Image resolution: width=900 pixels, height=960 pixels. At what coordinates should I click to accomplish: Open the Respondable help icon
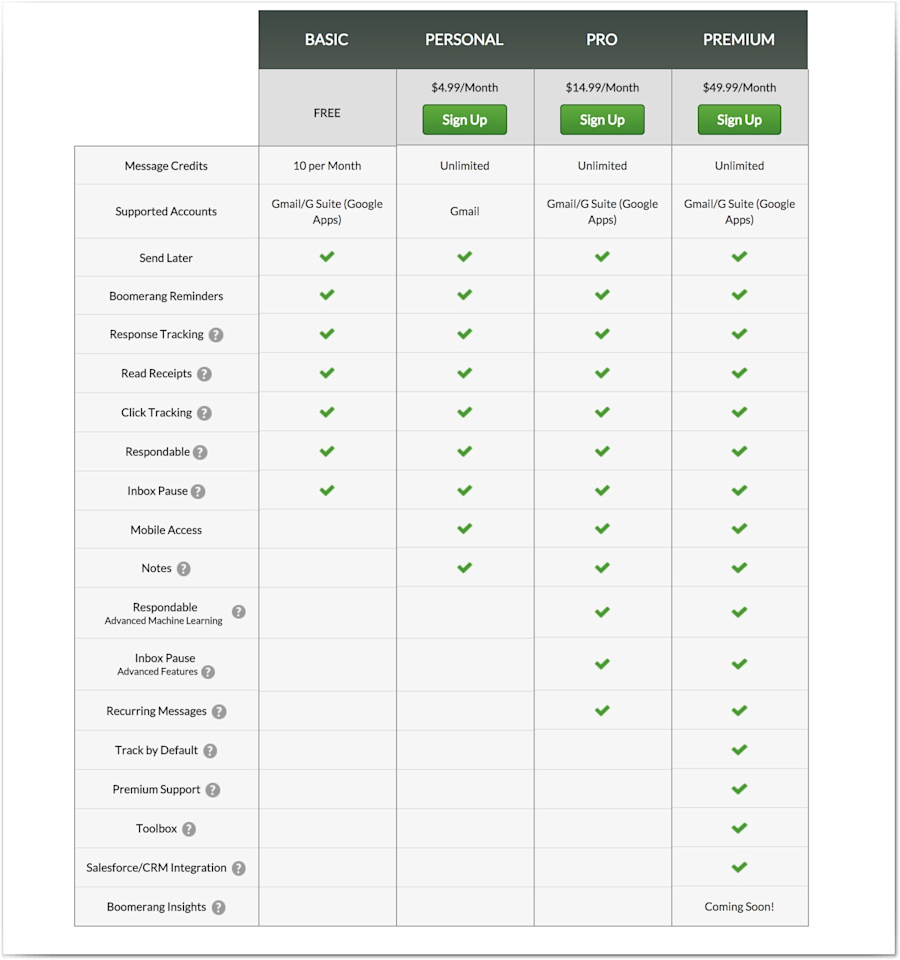point(200,451)
